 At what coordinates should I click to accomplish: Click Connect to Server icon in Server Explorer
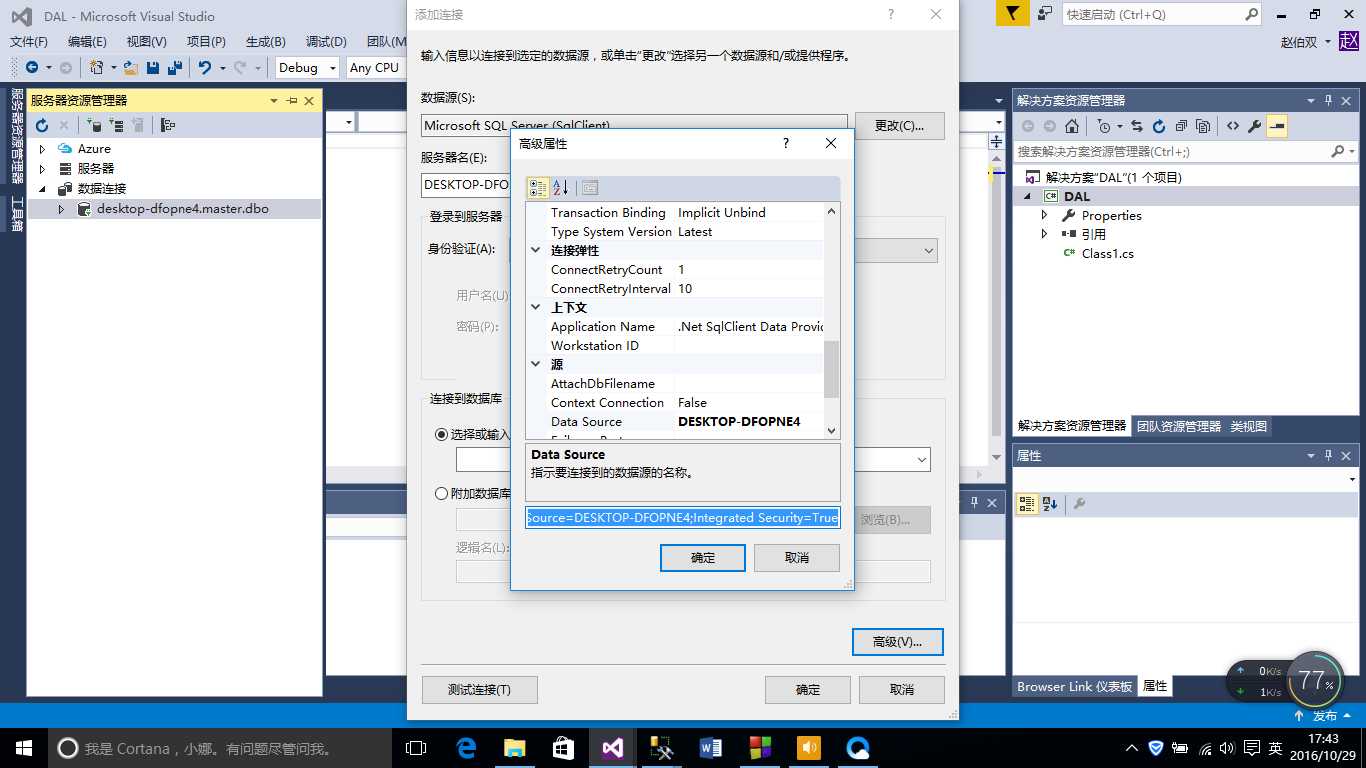[x=116, y=125]
